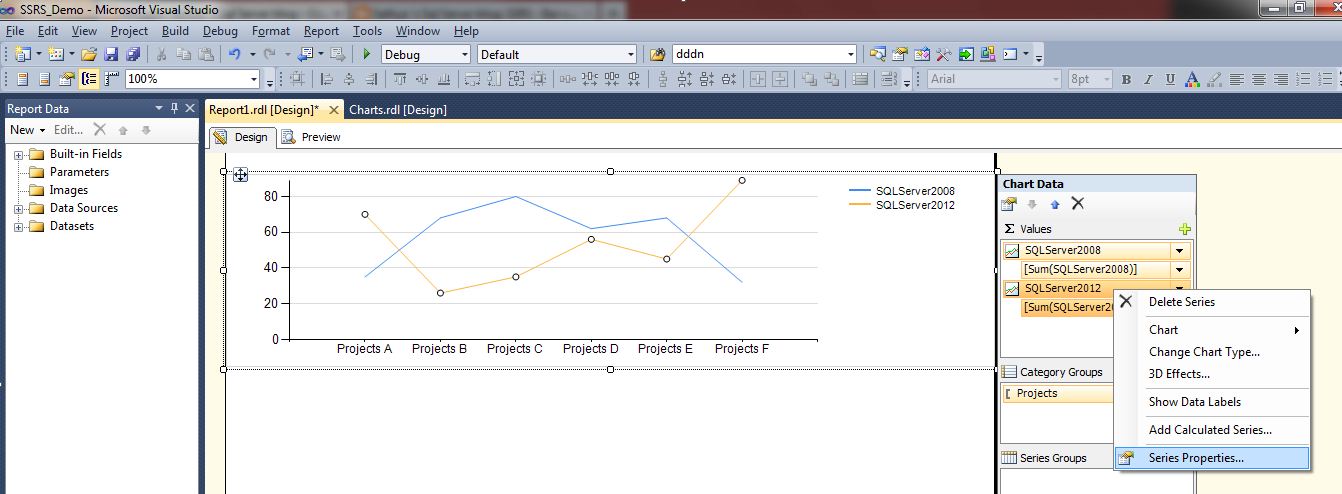Open the Properties Window toolbar icon

click(899, 54)
